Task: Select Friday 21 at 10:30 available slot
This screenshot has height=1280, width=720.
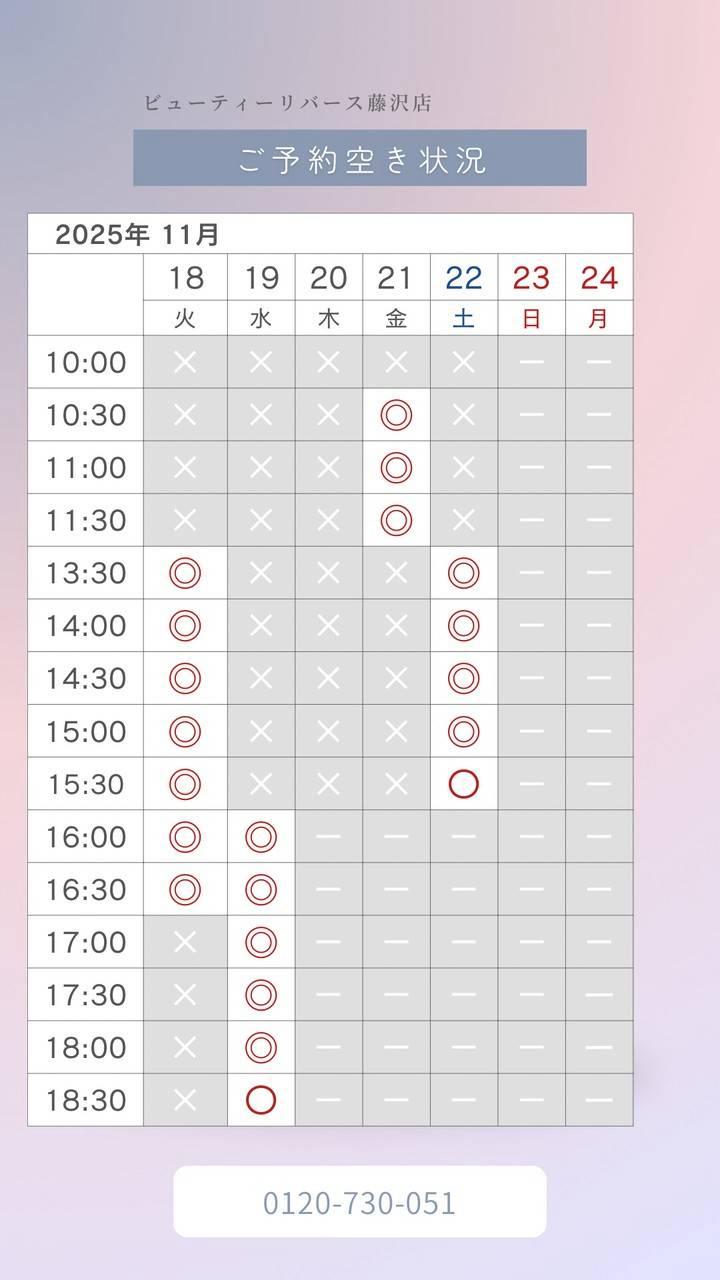Action: (397, 415)
